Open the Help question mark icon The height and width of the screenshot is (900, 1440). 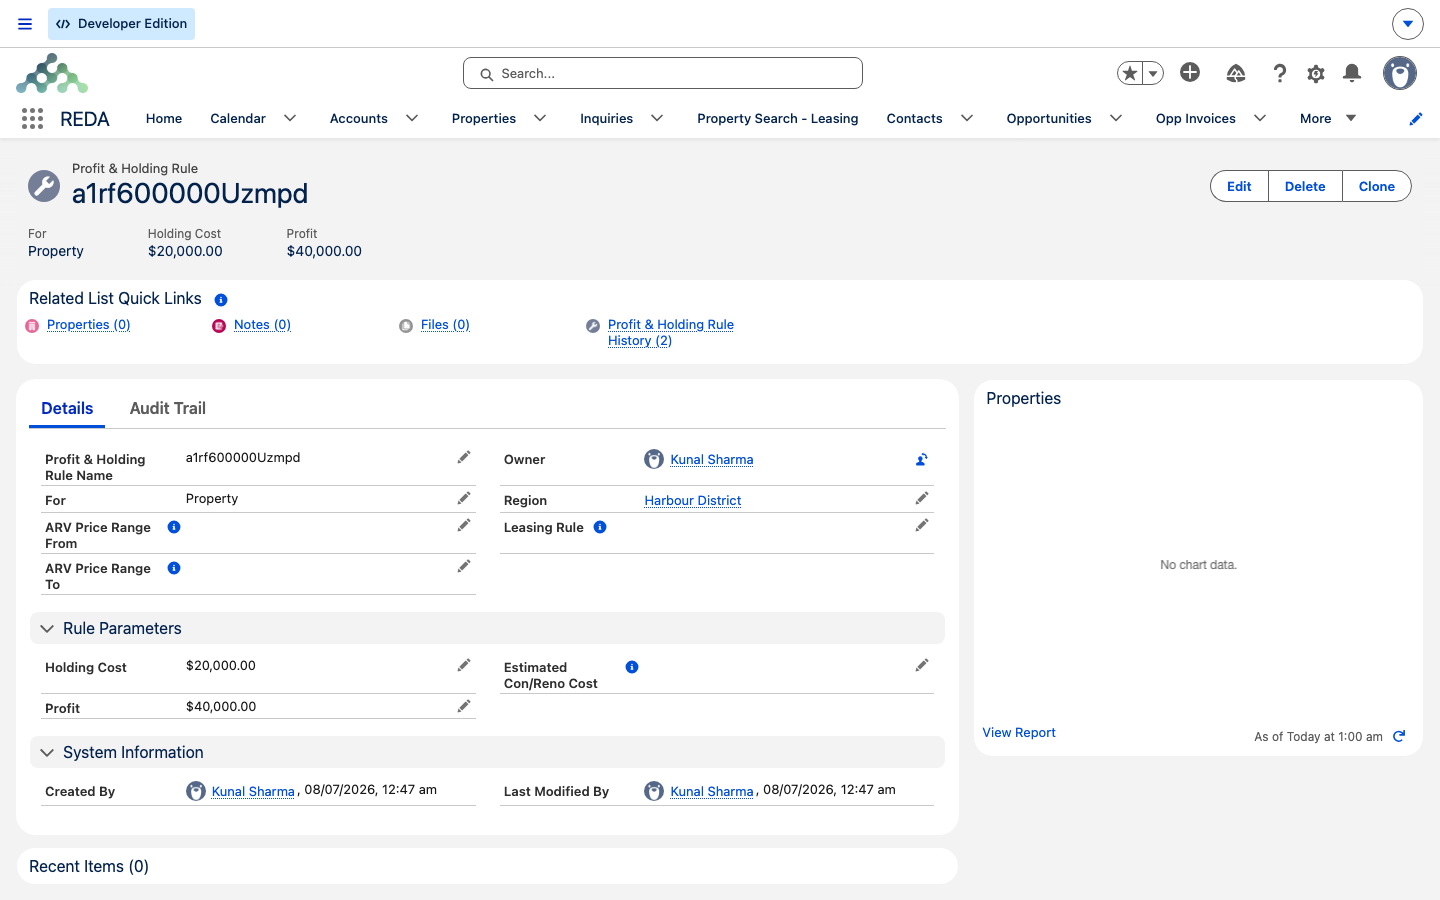click(1279, 73)
